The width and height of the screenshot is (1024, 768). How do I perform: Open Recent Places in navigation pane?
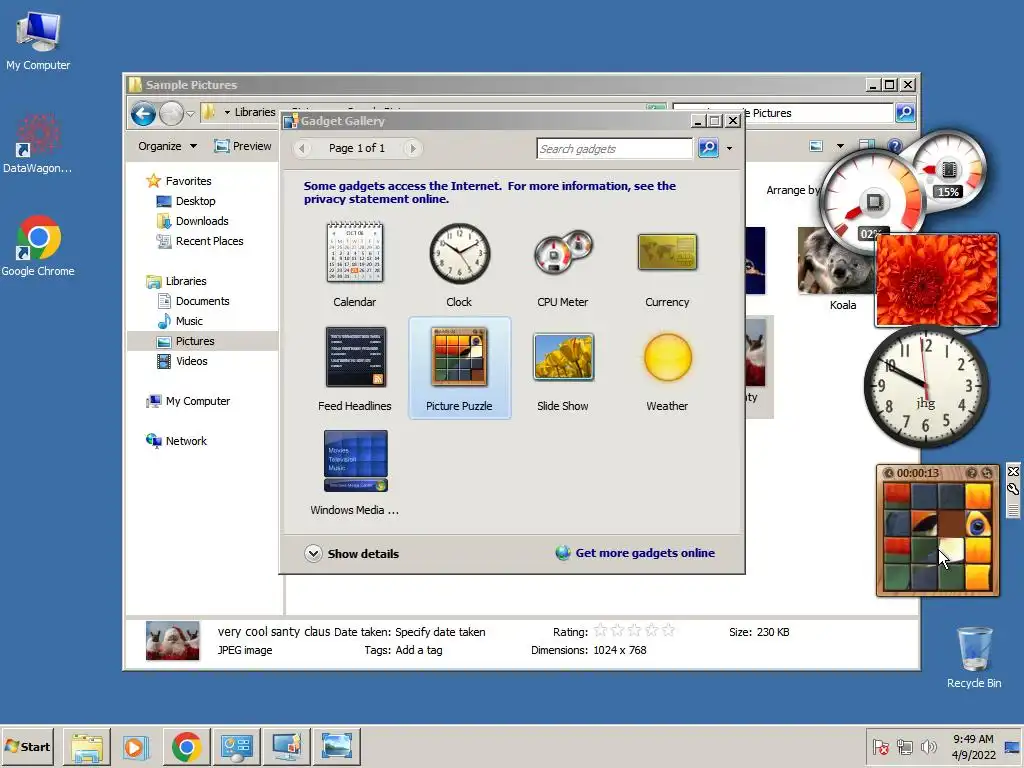pos(200,241)
